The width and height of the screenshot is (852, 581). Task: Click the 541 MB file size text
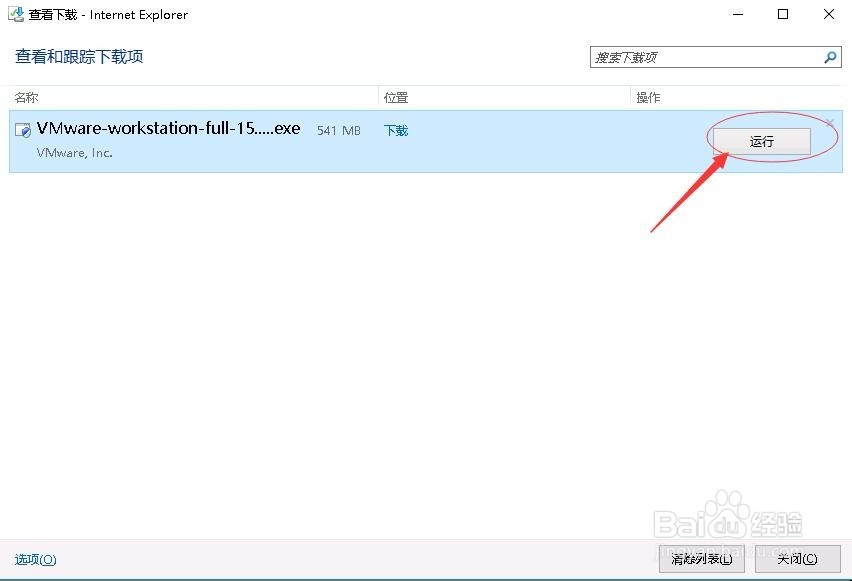[338, 130]
